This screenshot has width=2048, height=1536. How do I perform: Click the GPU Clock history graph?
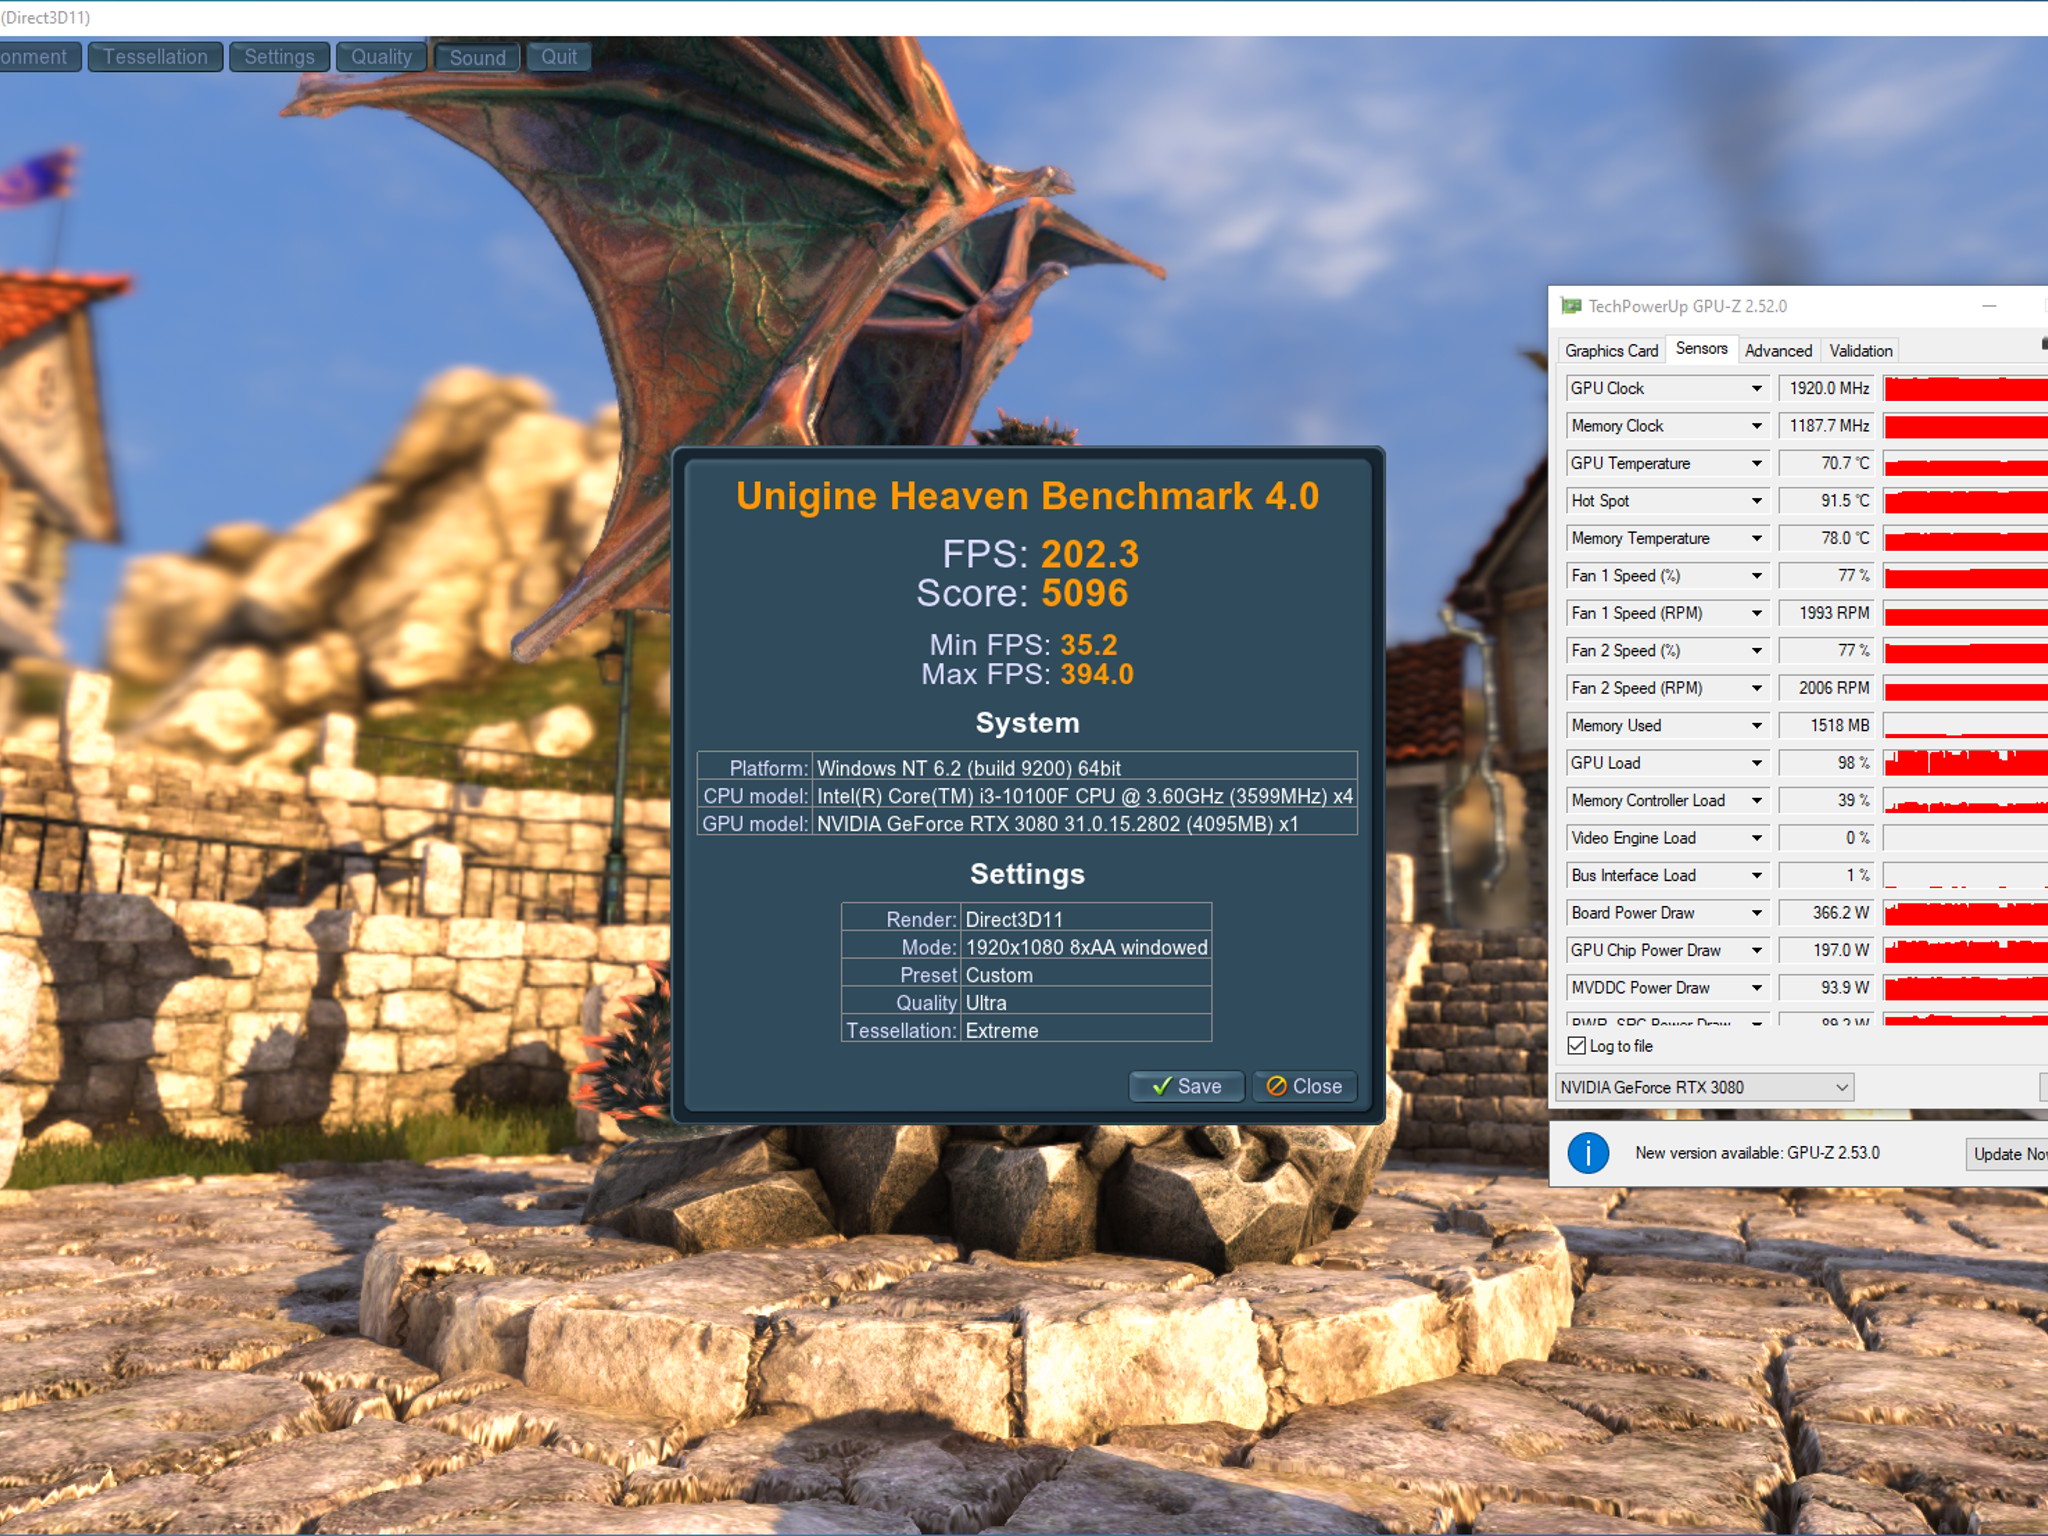click(1966, 388)
